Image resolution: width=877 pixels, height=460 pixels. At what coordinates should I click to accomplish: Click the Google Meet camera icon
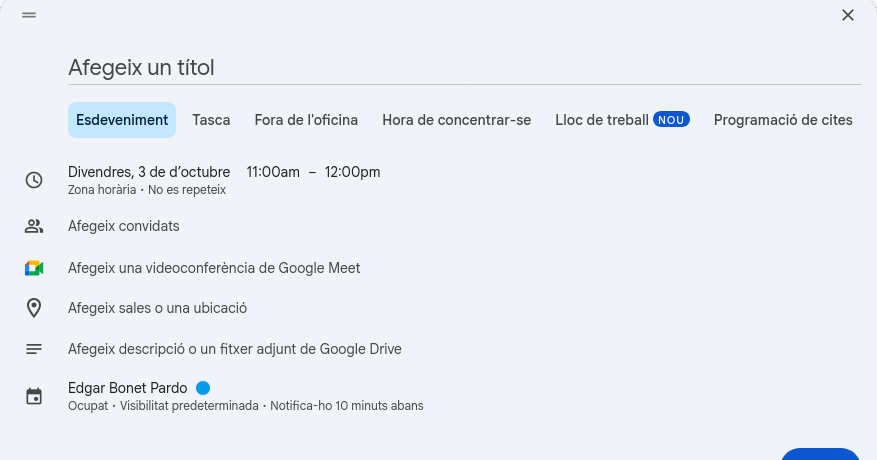[34, 268]
